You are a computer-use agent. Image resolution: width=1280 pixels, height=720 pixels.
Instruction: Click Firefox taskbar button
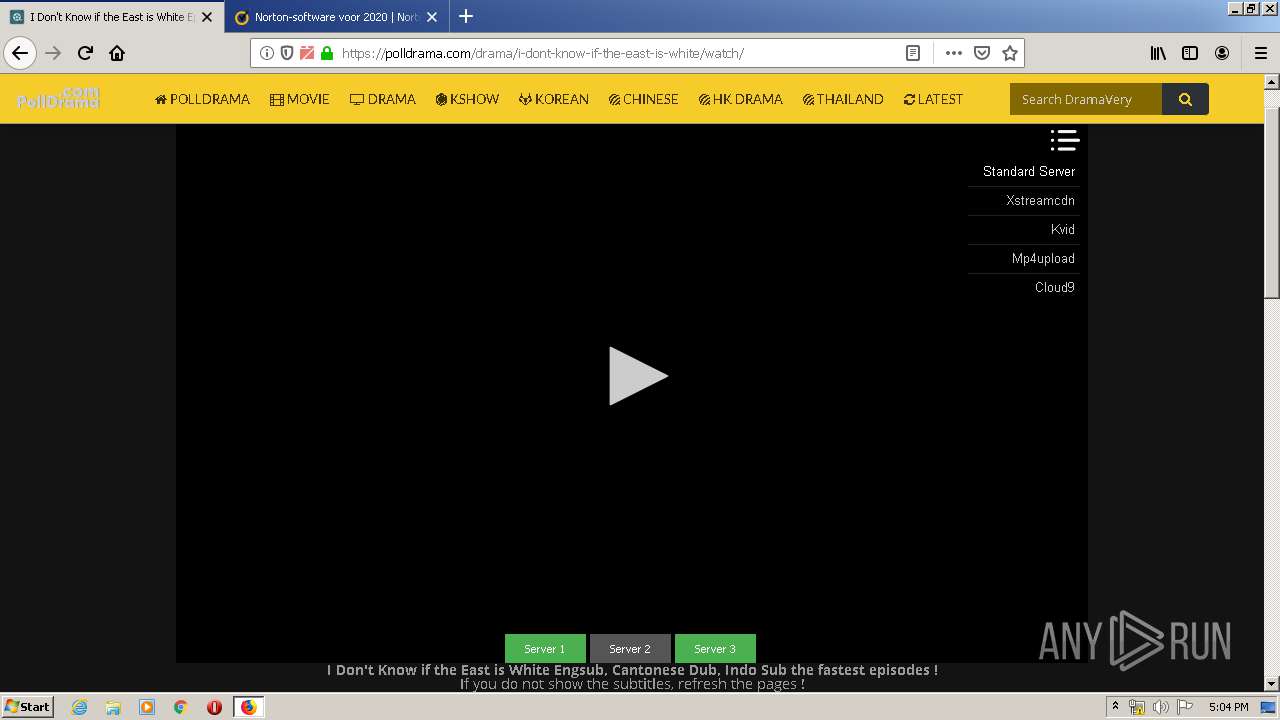point(248,707)
